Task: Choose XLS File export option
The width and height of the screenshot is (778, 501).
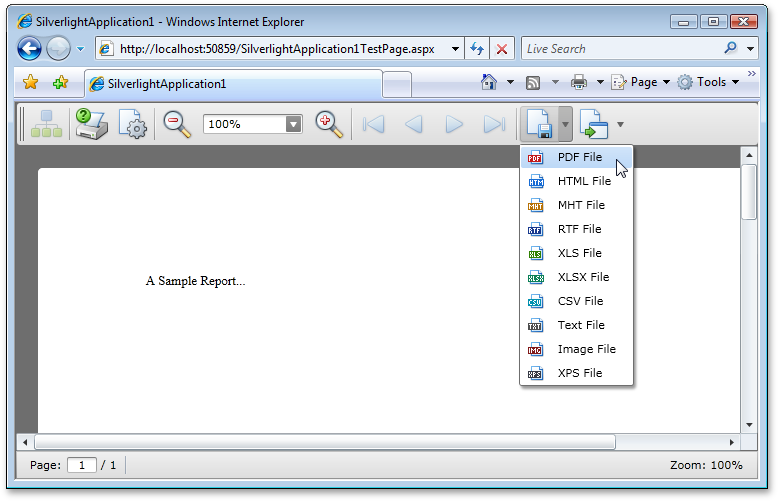Action: [576, 253]
